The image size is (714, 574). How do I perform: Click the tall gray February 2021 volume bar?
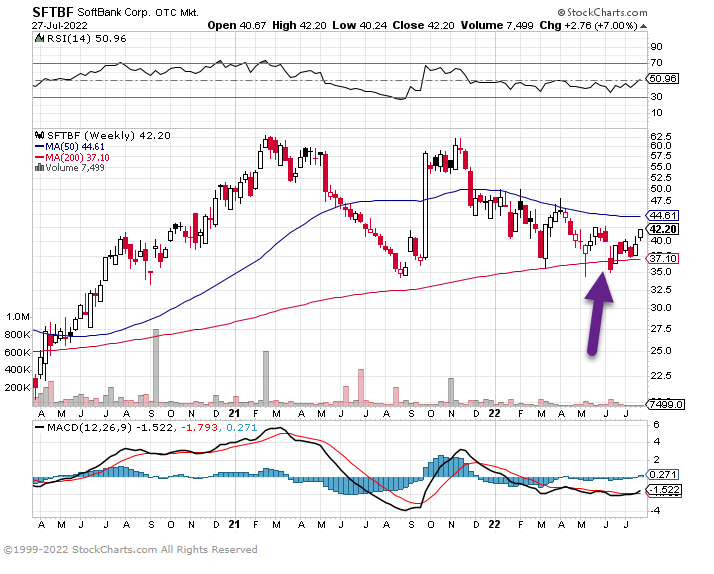(x=266, y=378)
